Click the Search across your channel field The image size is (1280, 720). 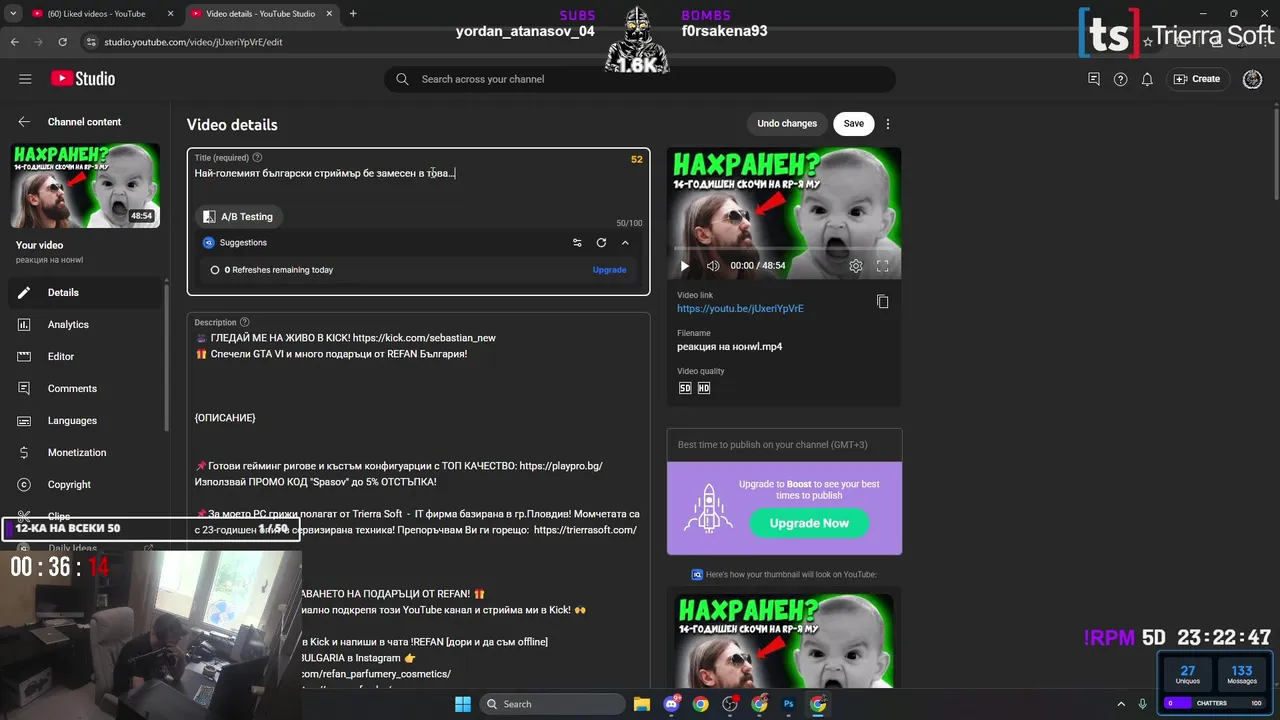pyautogui.click(x=640, y=79)
